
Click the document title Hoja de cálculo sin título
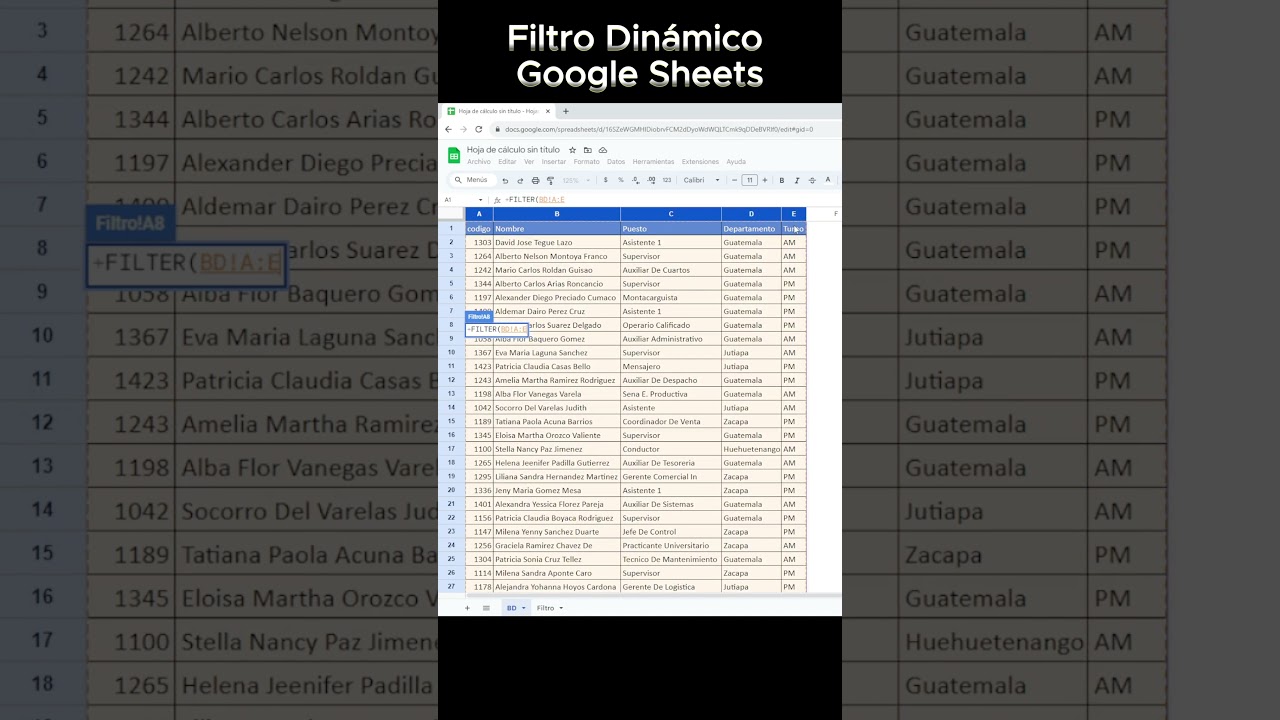pyautogui.click(x=513, y=150)
